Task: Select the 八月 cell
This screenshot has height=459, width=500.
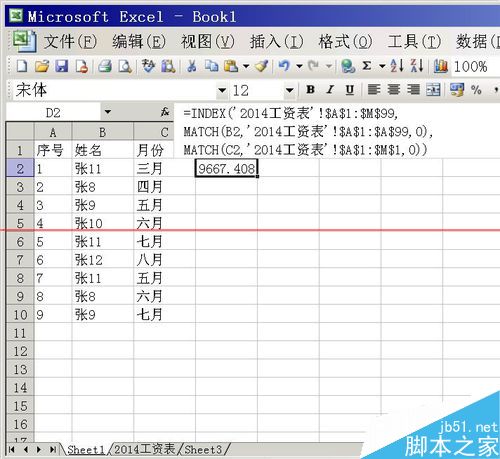Action: 164,260
